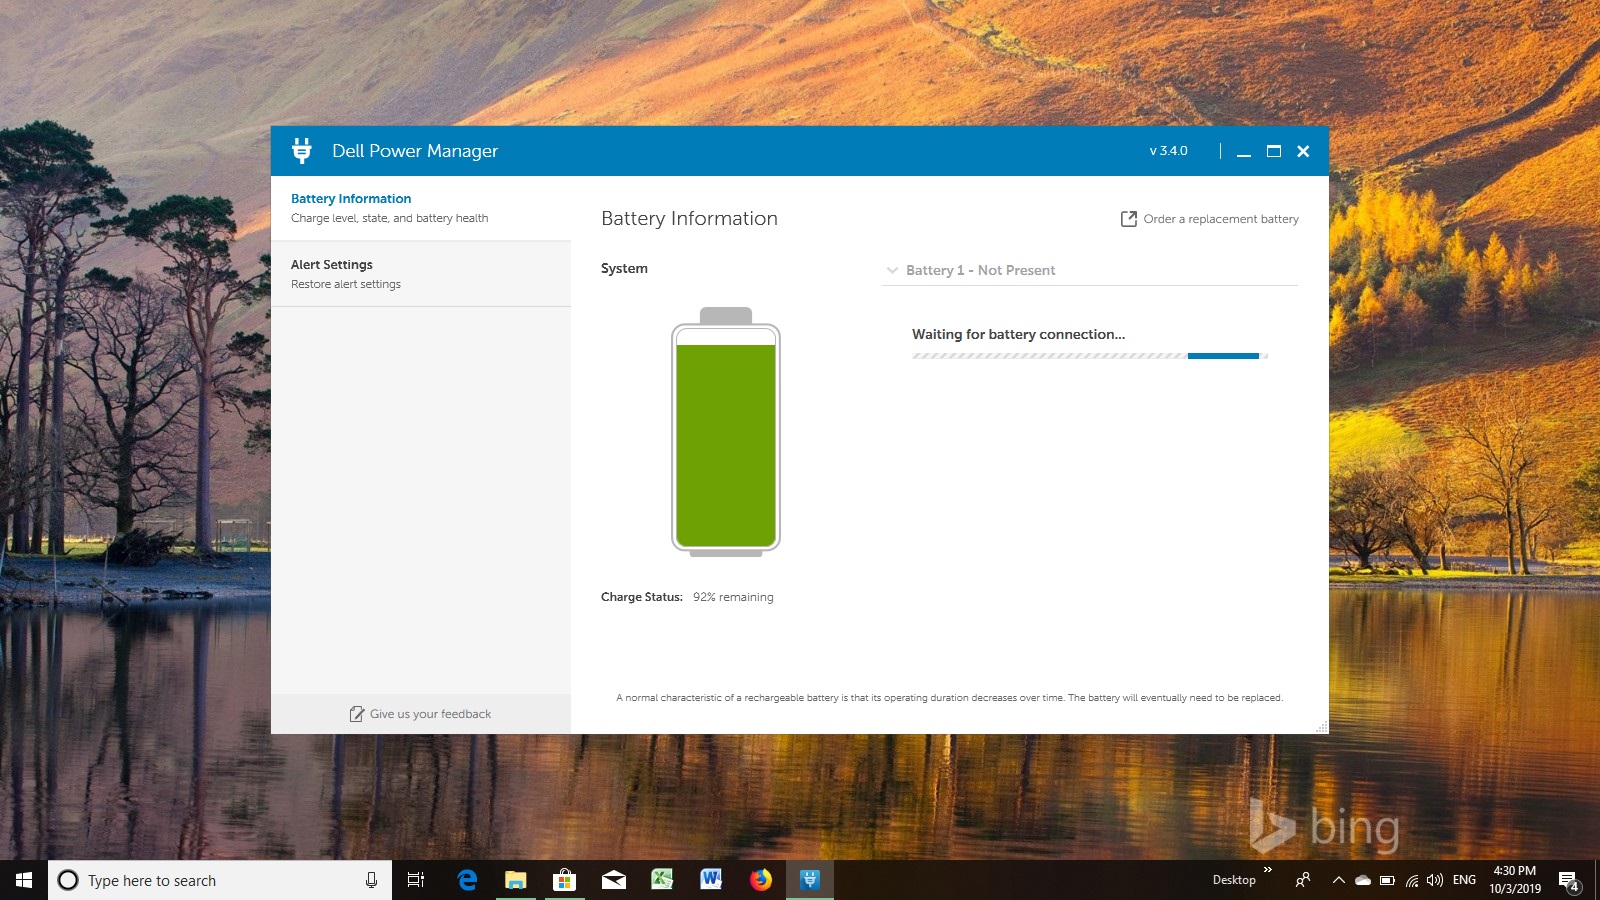Open the Action Center notifications
Screen dimensions: 1600x900
[1568, 881]
